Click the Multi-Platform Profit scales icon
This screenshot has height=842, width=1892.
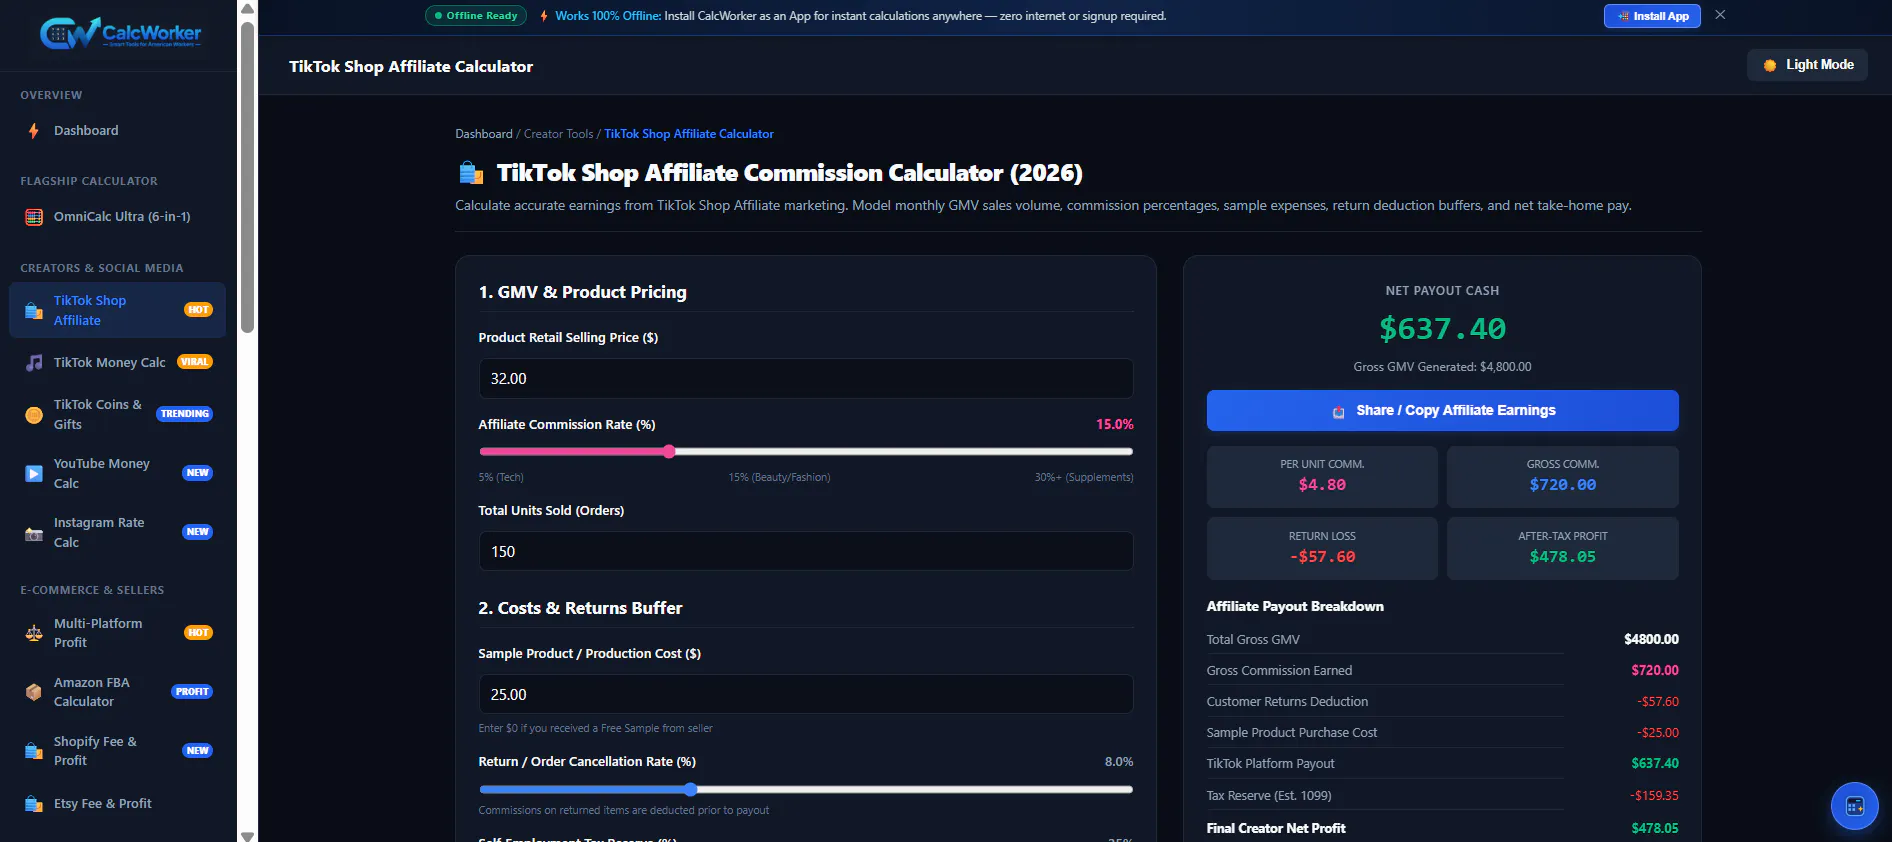tap(34, 633)
